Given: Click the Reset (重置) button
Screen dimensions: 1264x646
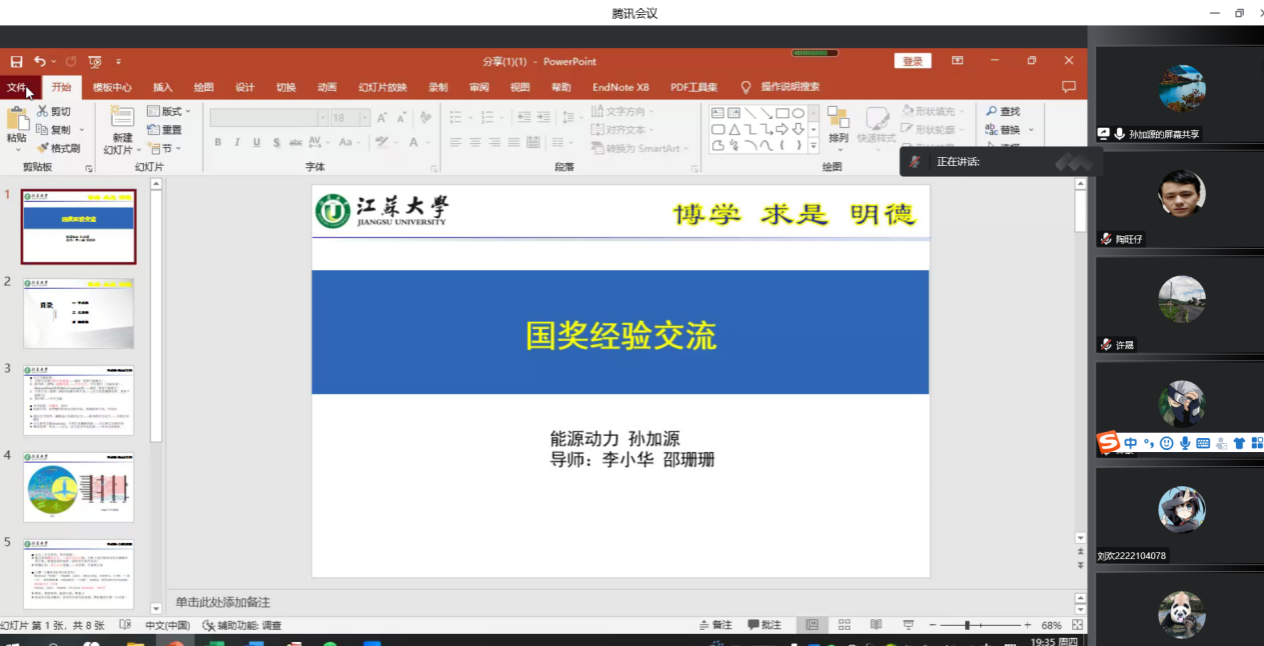Looking at the screenshot, I should pos(165,130).
